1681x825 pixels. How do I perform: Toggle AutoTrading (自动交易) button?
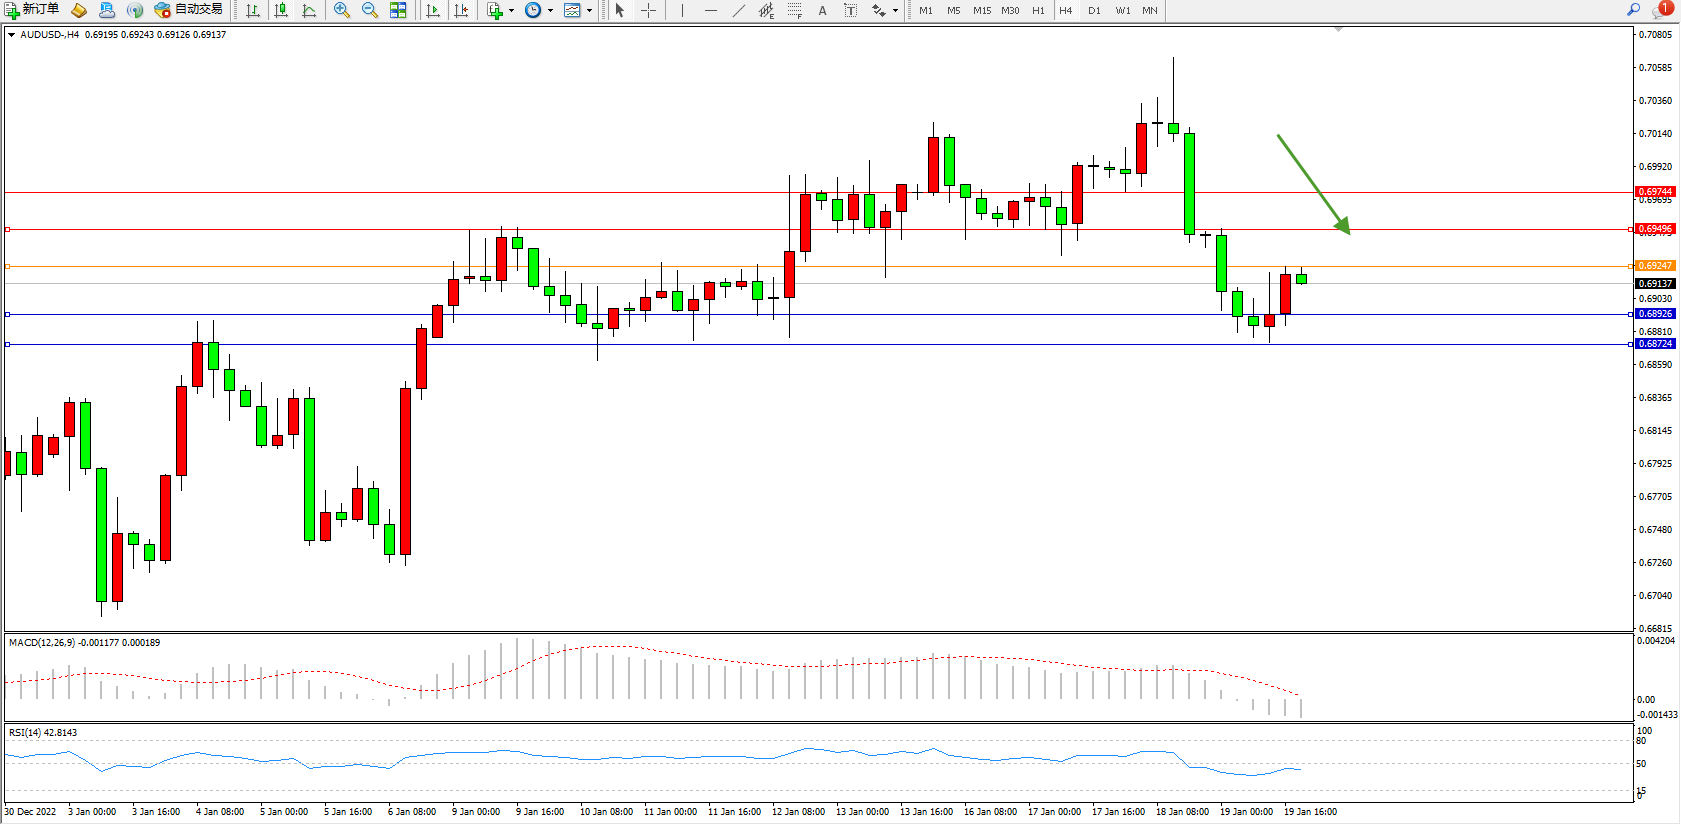point(188,10)
